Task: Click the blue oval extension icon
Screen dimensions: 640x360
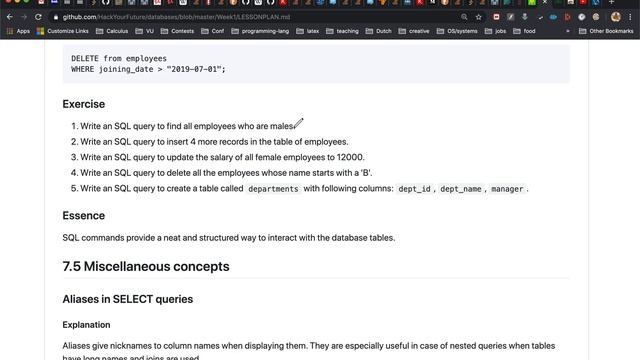Action: tap(553, 17)
